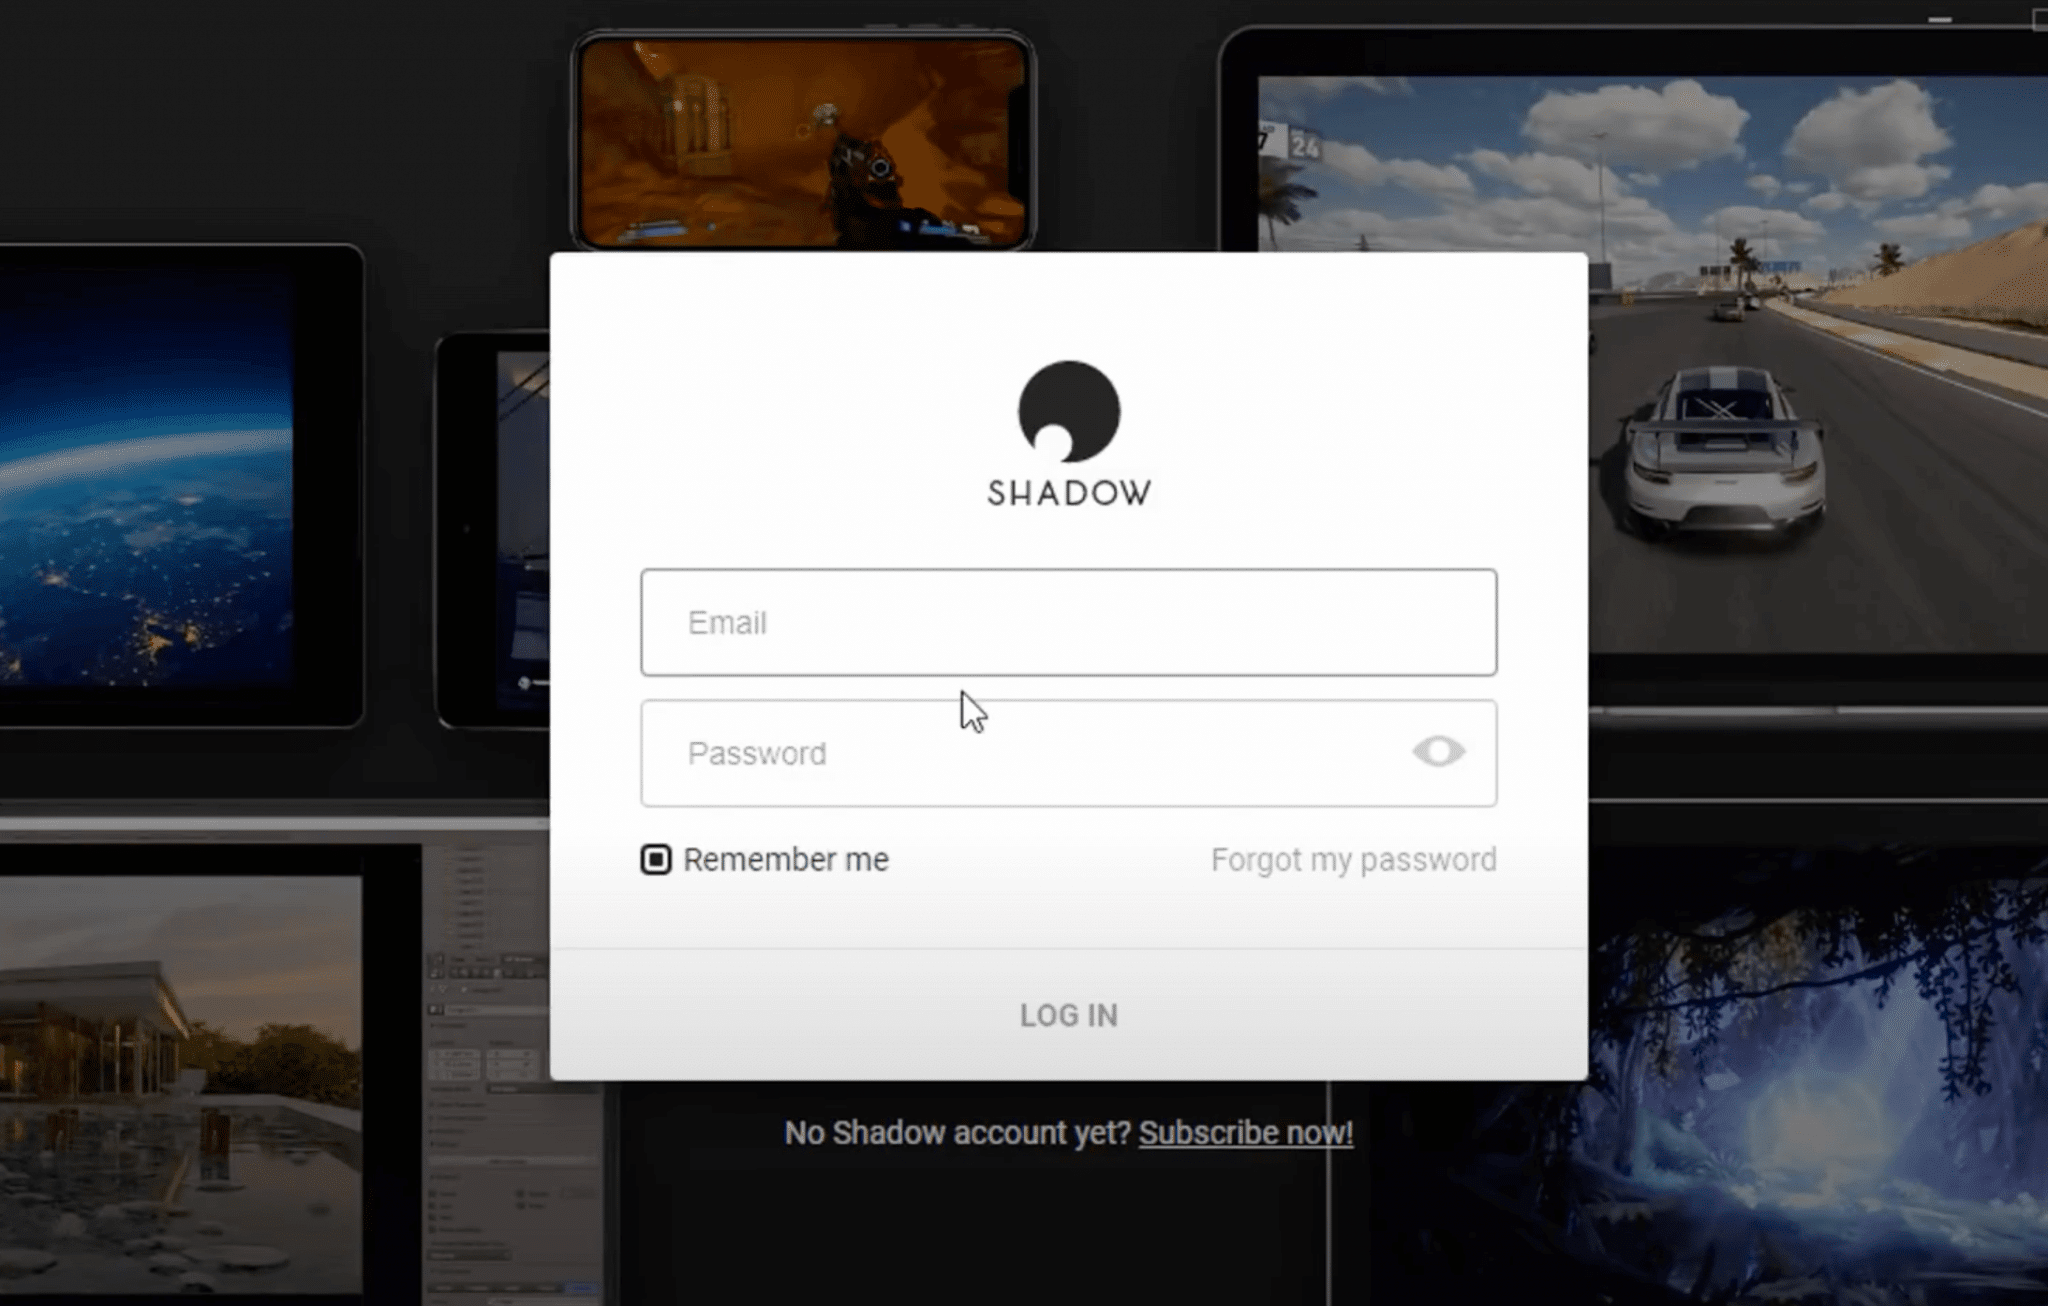Click the Remember me label text
This screenshot has width=2048, height=1306.
click(x=786, y=860)
